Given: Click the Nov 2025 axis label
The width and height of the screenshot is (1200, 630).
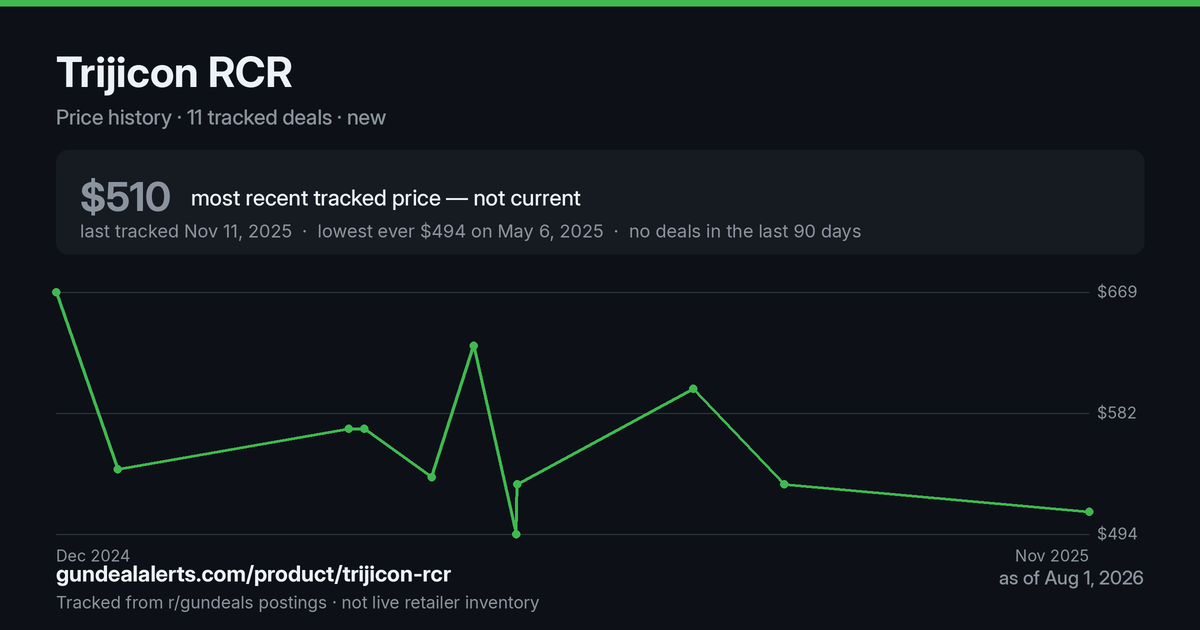Looking at the screenshot, I should point(1052,555).
